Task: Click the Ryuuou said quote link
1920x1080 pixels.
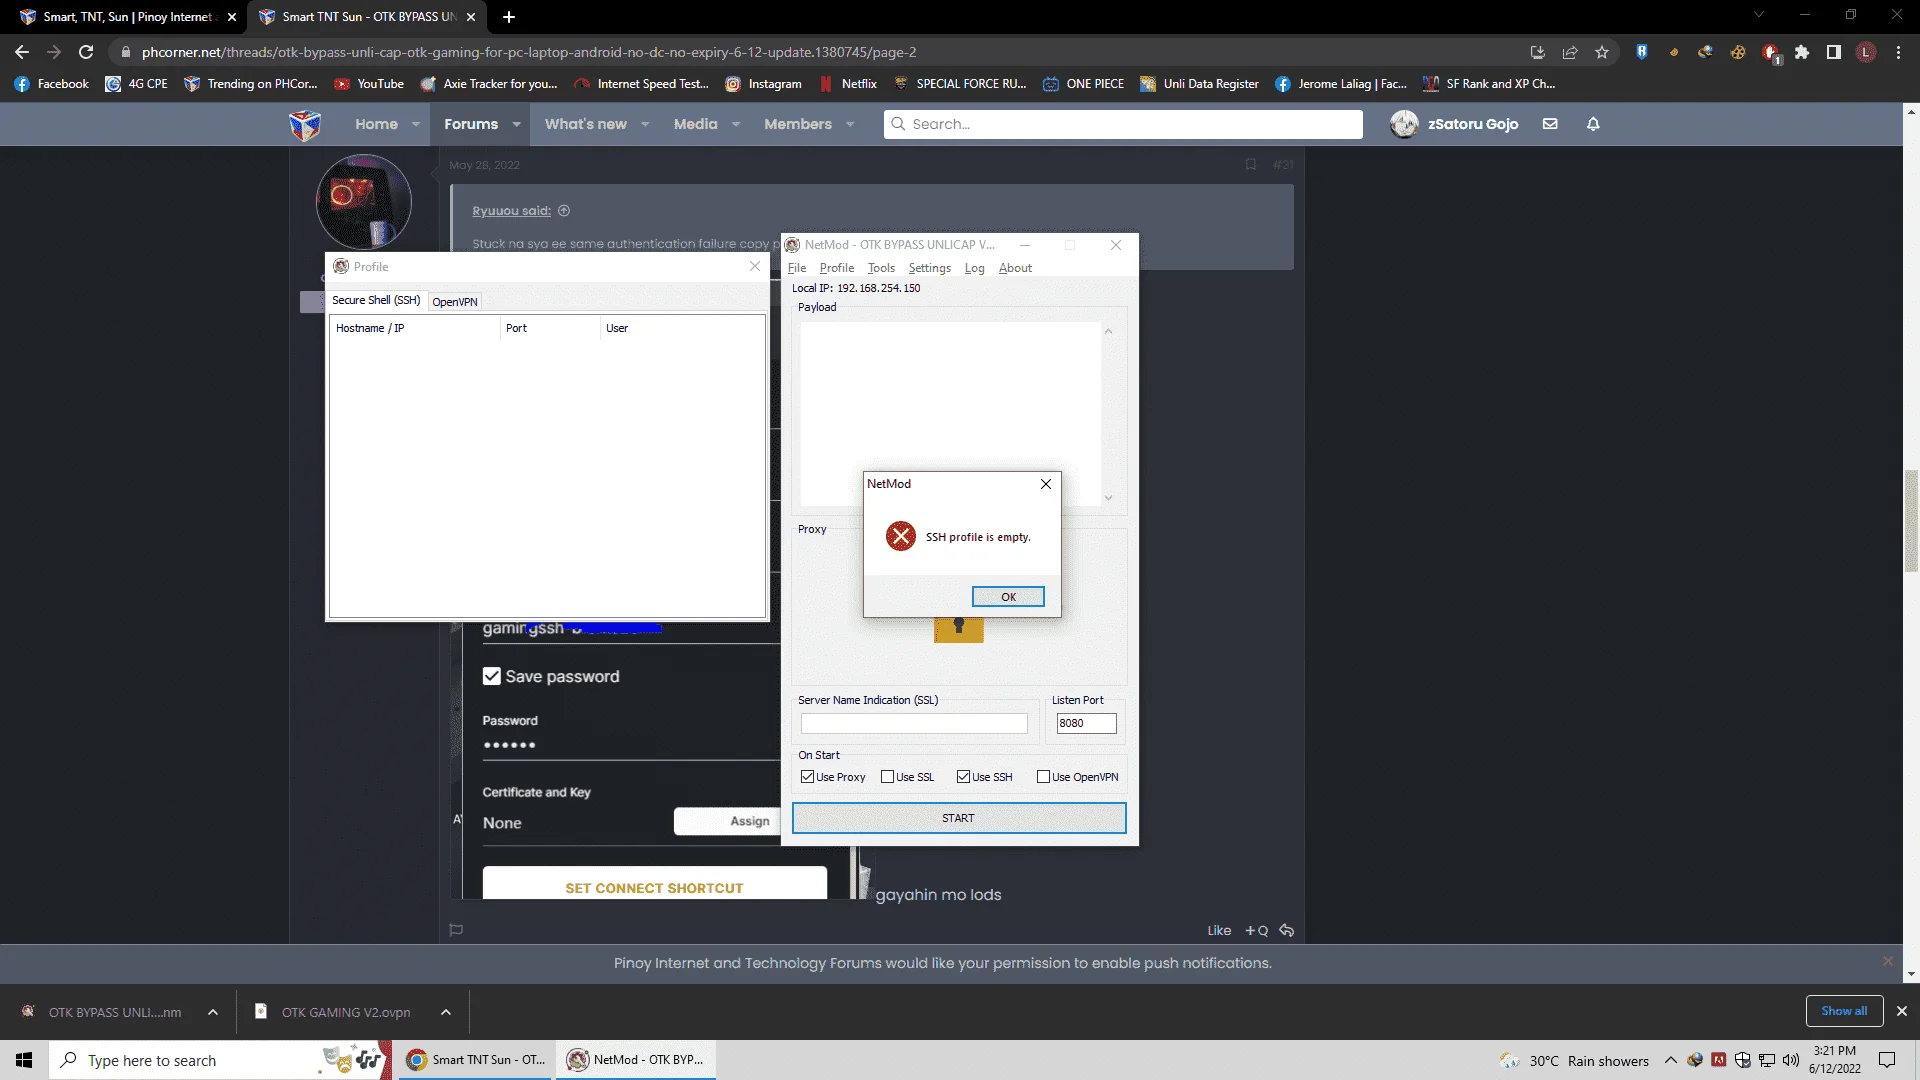Action: click(x=511, y=211)
